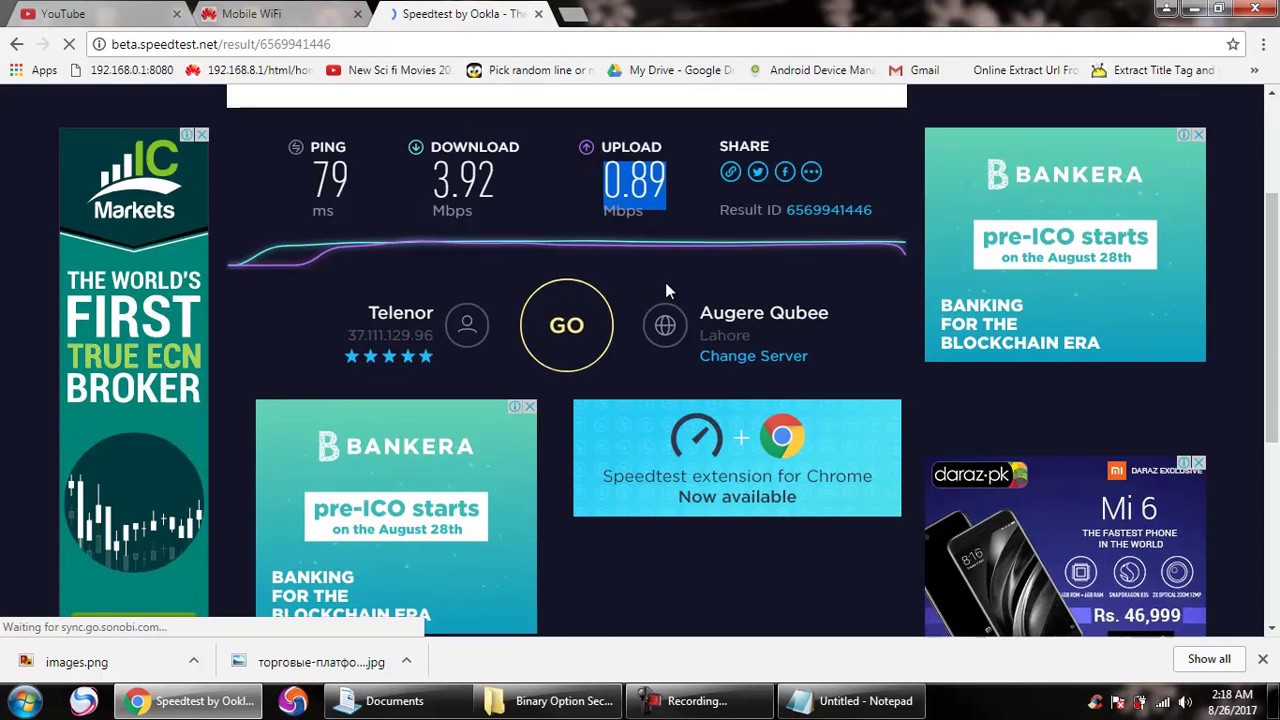Click the Telenor five-star rating
Screen dimensions: 1280x720
tap(389, 356)
